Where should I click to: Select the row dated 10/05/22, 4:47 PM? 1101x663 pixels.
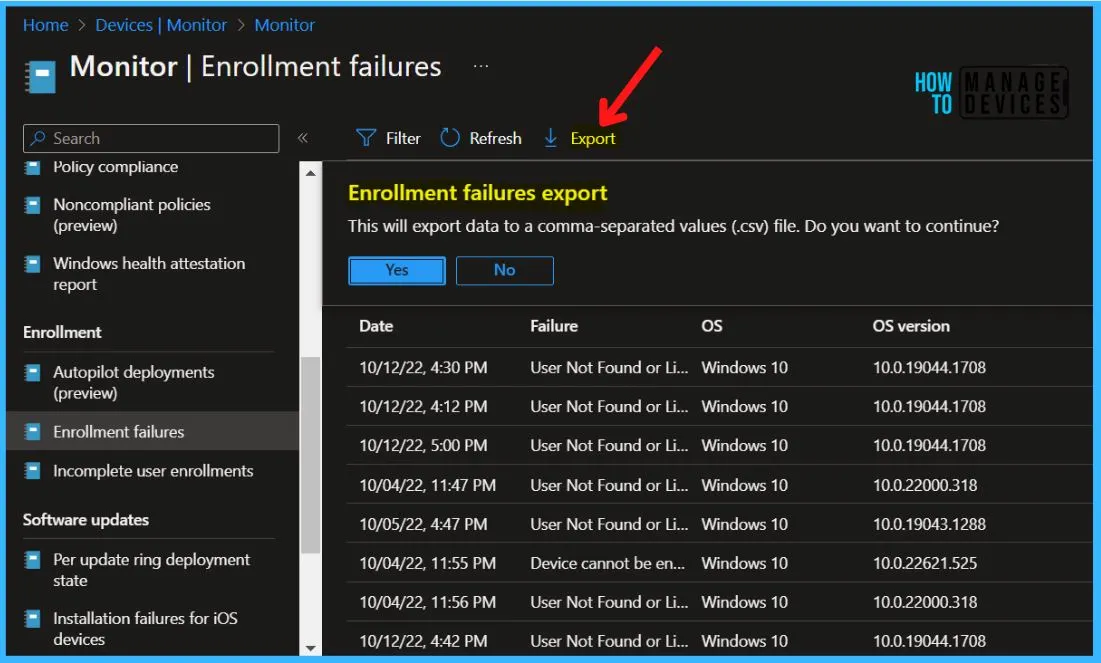click(x=719, y=524)
